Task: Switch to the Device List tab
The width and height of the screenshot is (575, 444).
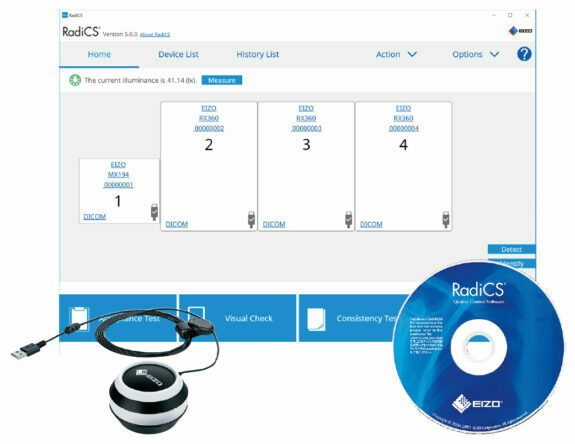Action: tap(178, 54)
